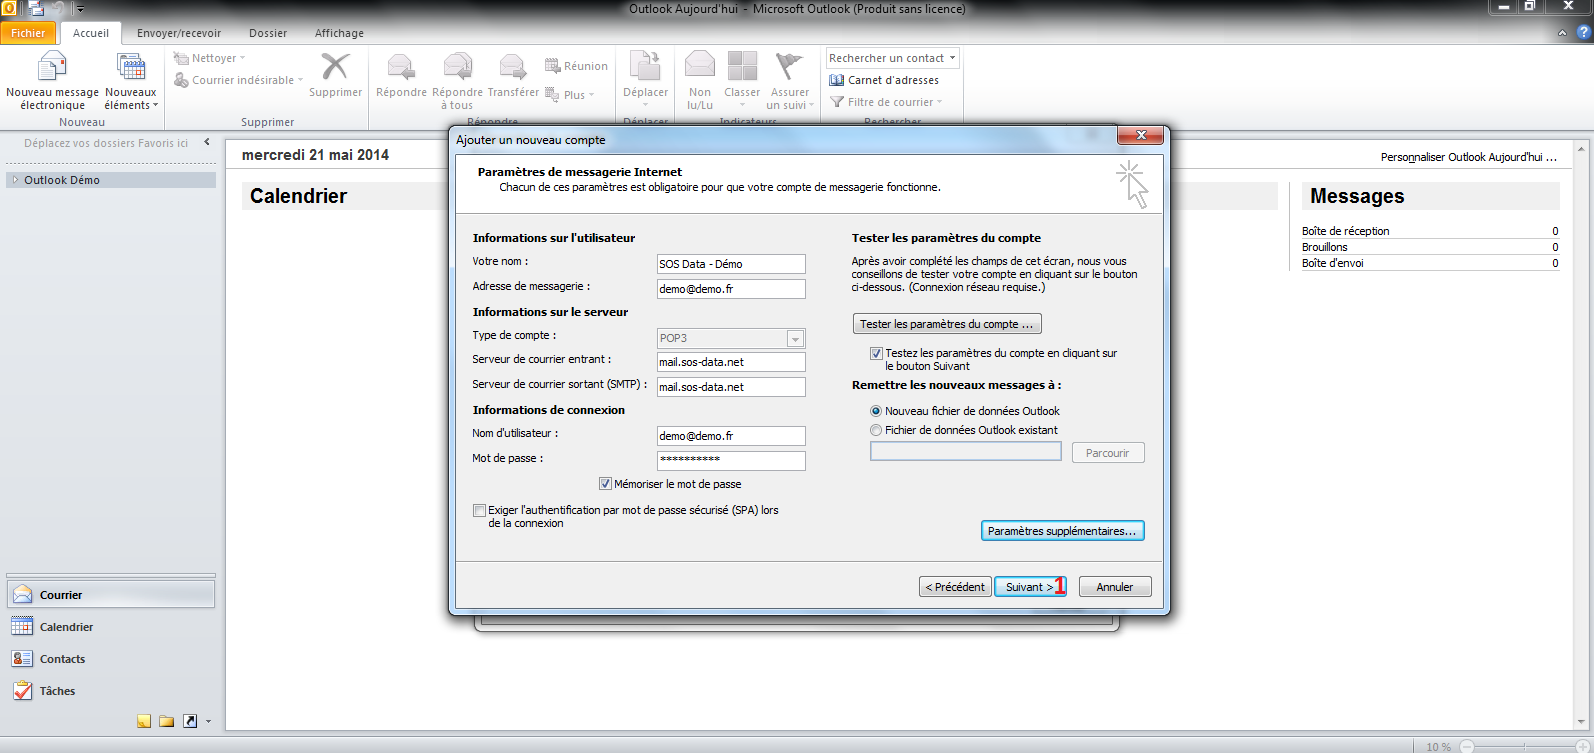Enable secure password authentication (SPA) checkbox

(x=480, y=510)
